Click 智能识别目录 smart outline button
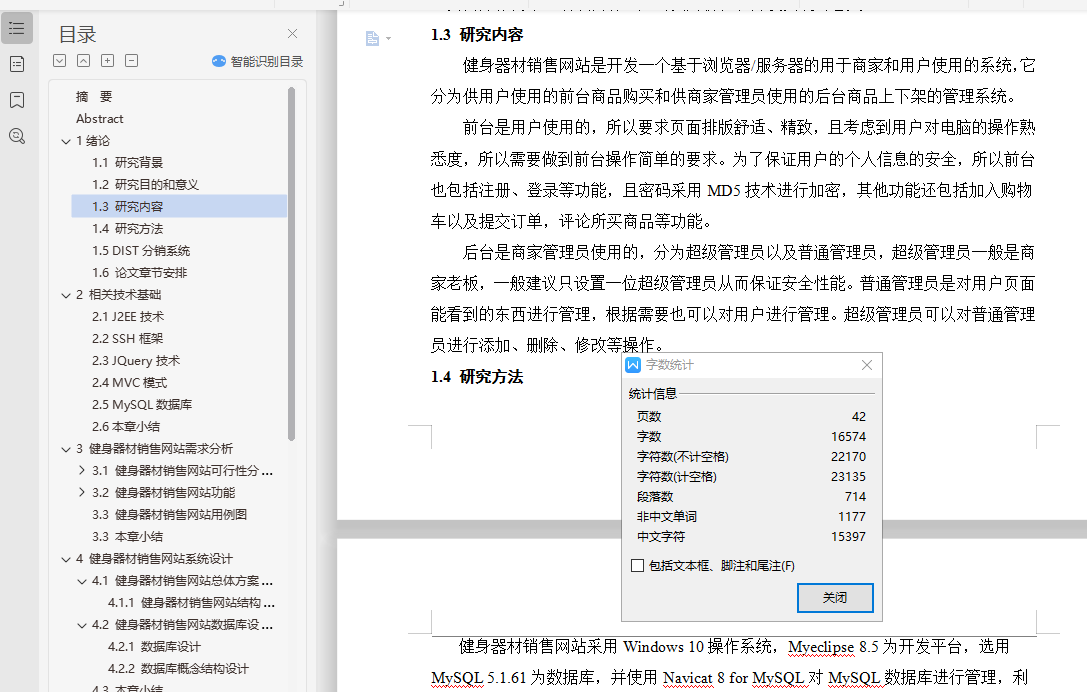 point(257,61)
